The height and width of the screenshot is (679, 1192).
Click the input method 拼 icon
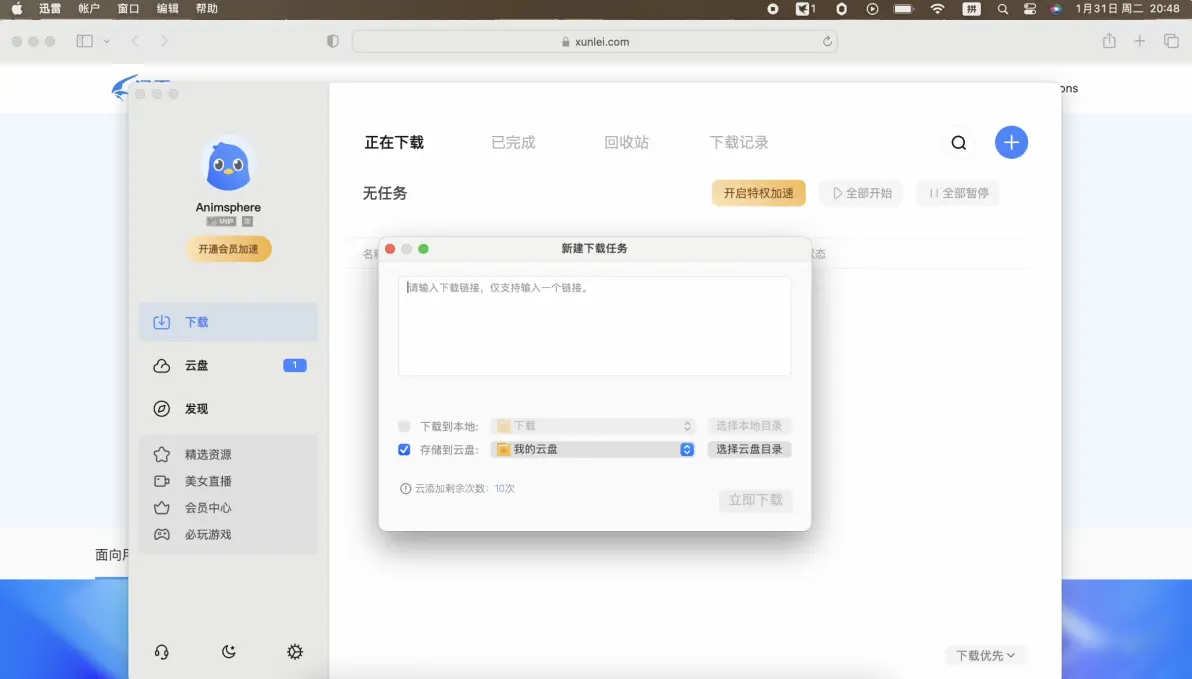click(971, 9)
